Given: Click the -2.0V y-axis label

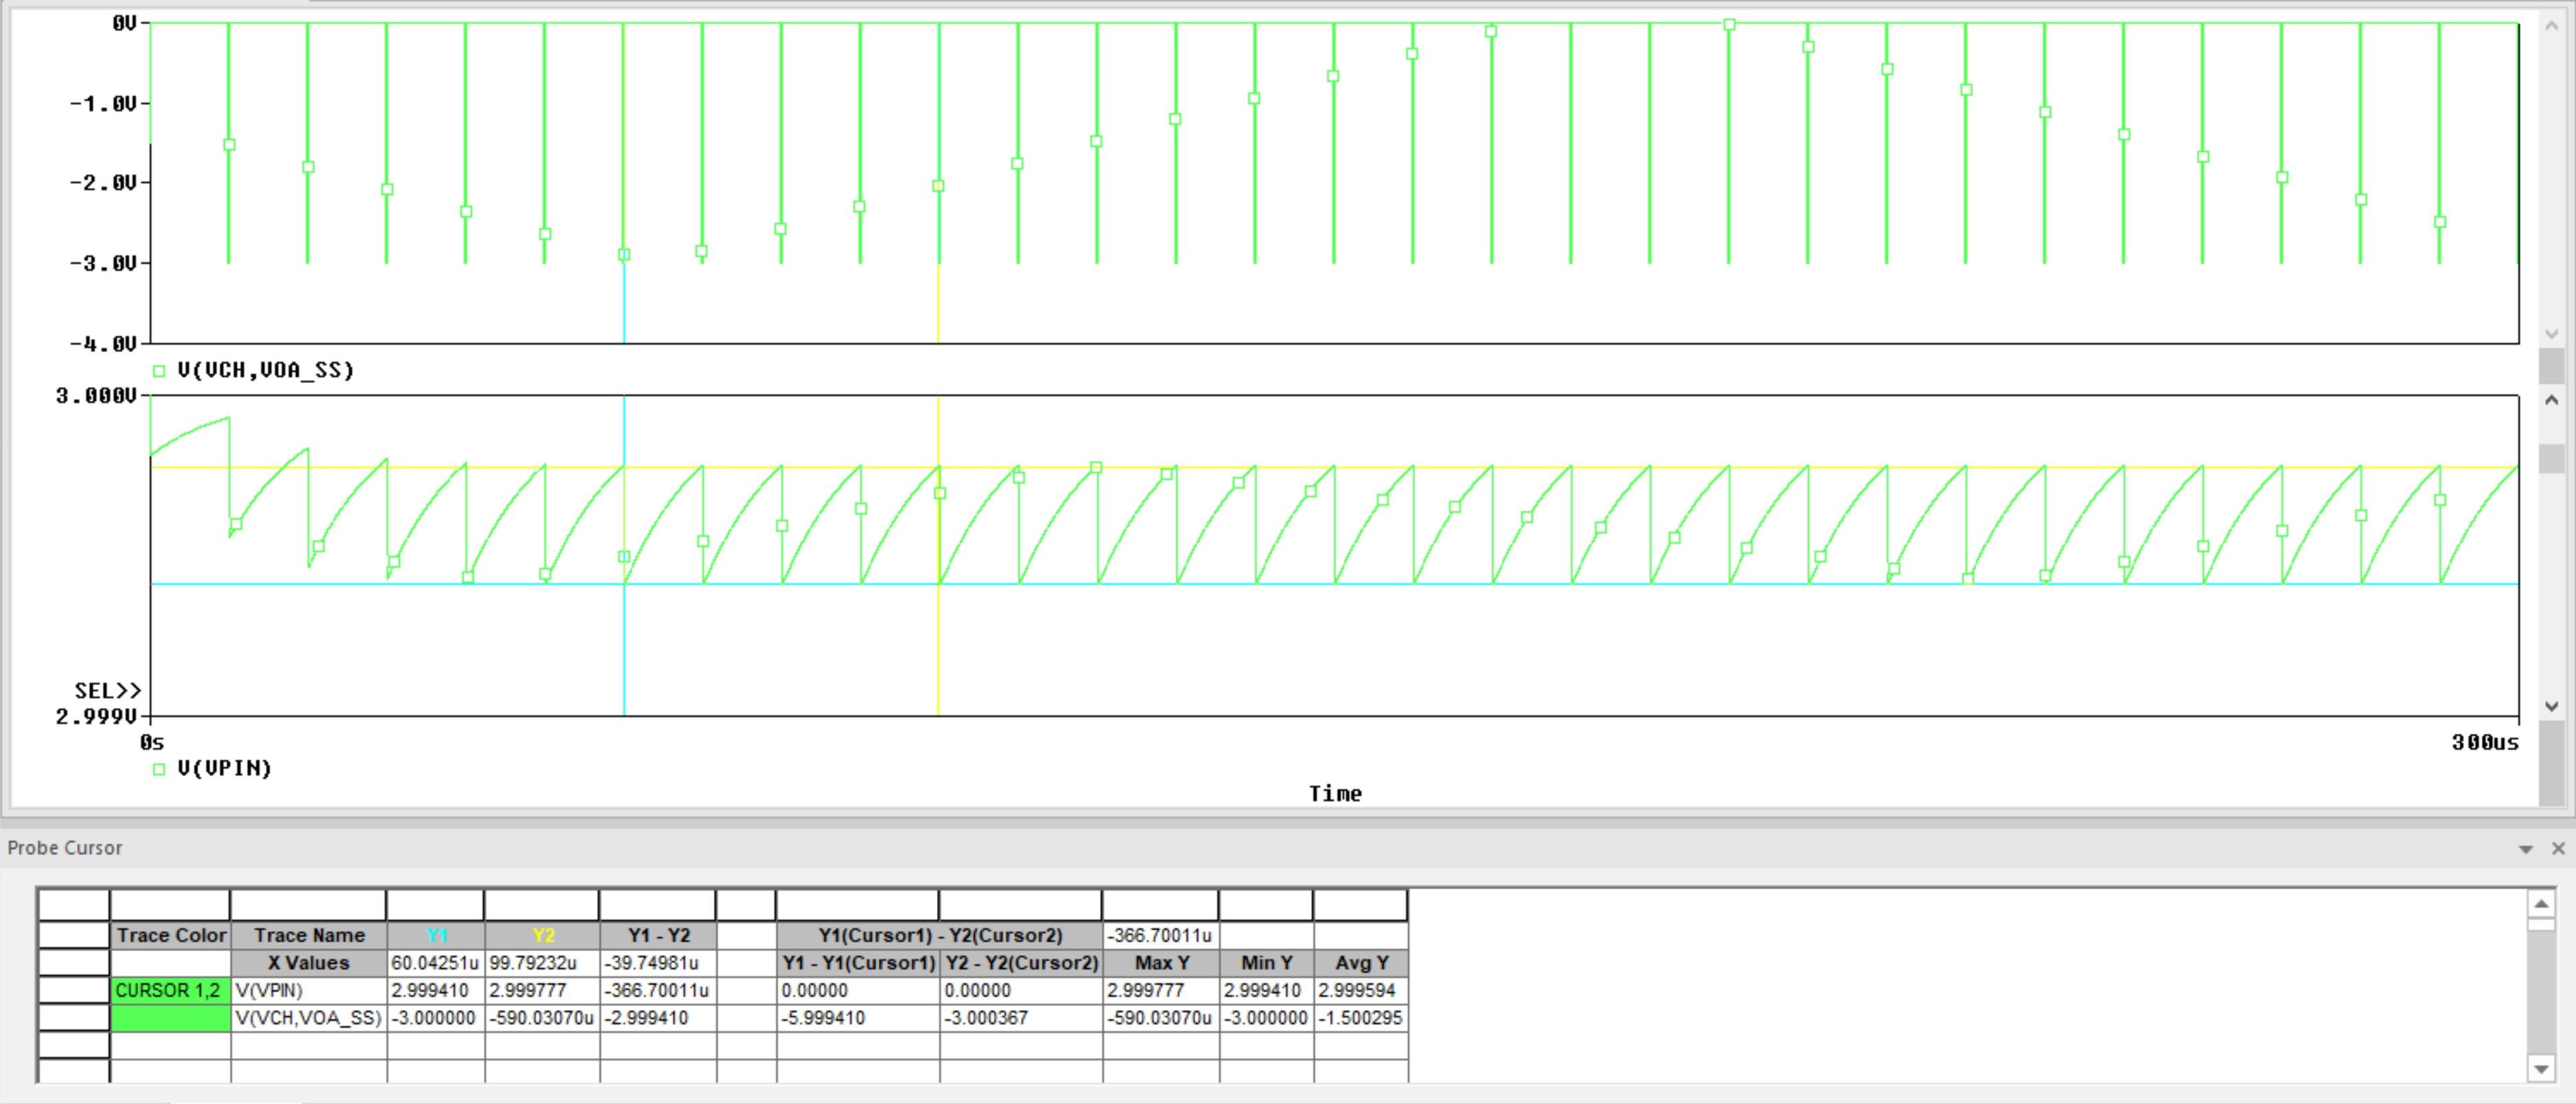Looking at the screenshot, I should [103, 182].
